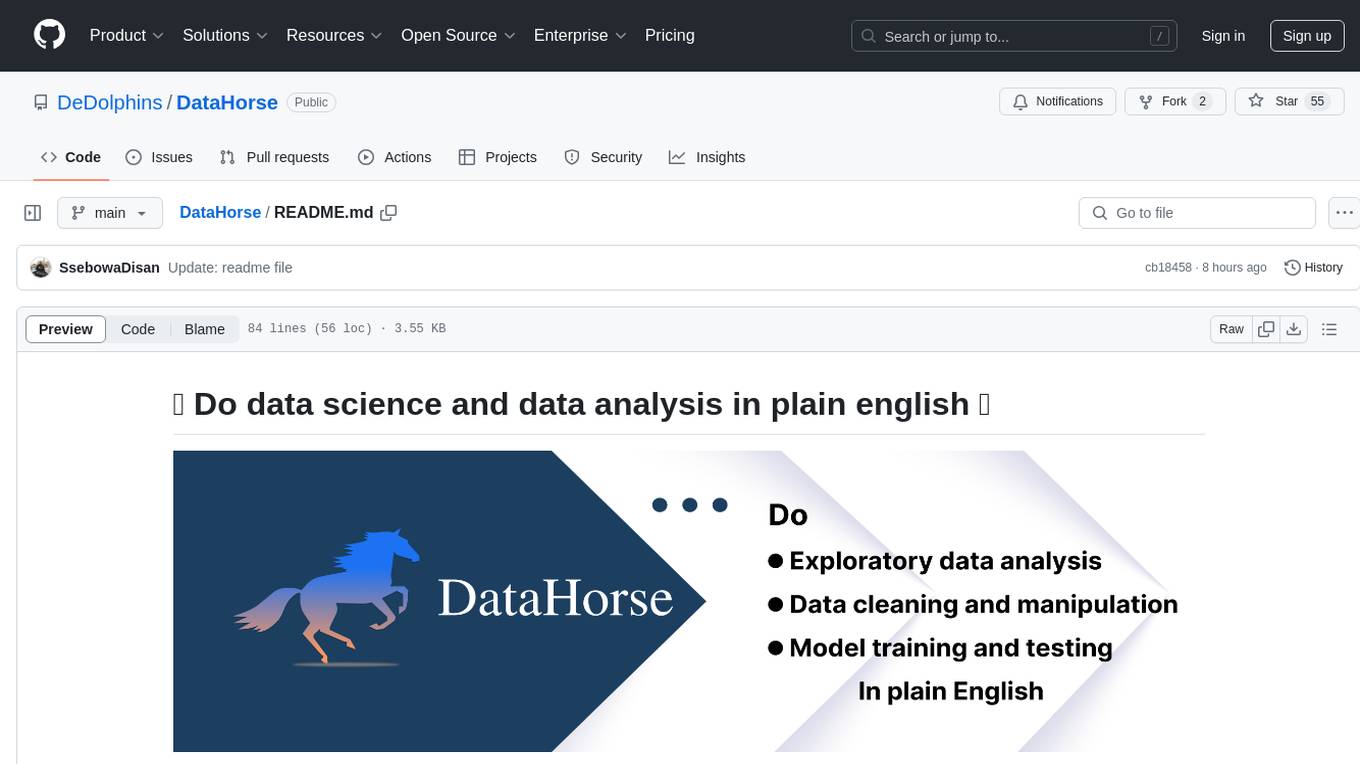Open the Pull requests tab
Screen dimensions: 1360x764
(x=274, y=157)
